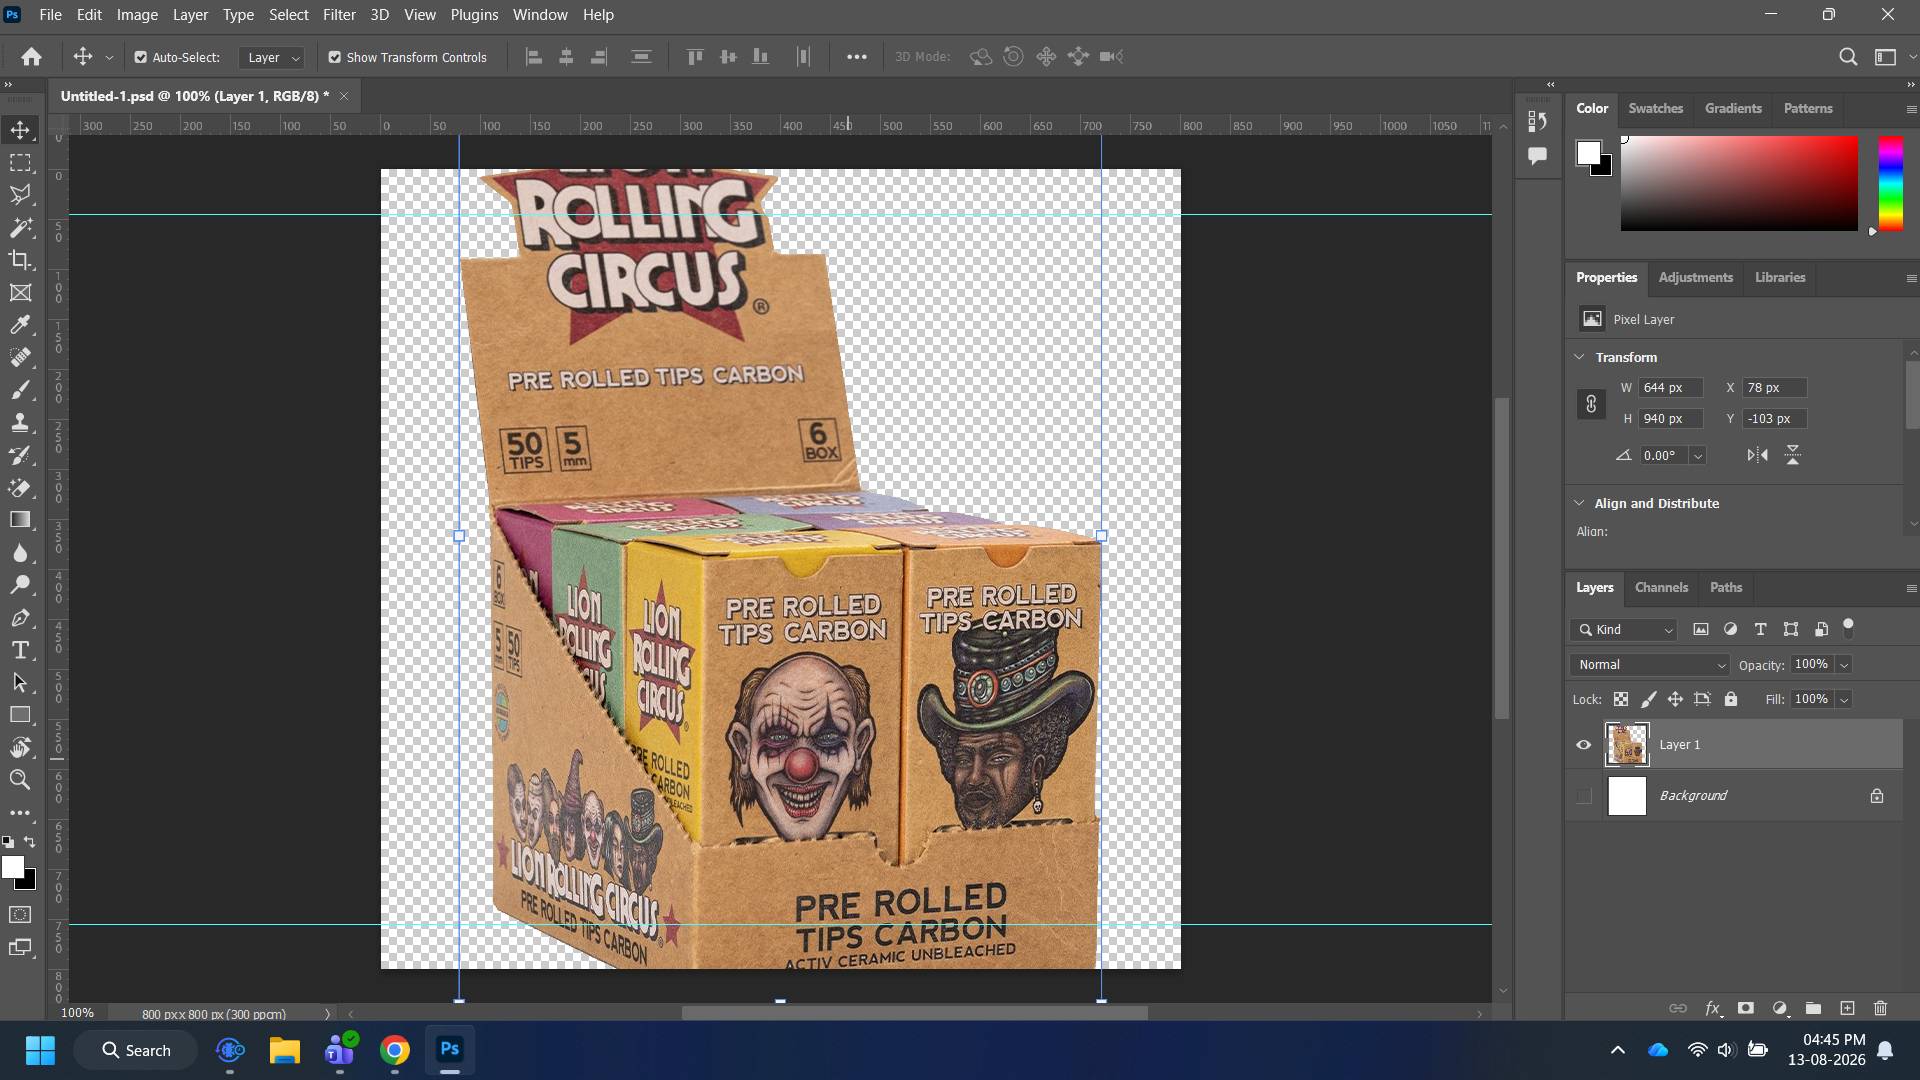Select the Zoom tool in toolbar
Viewport: 1920px width, 1080px height.
coord(20,780)
